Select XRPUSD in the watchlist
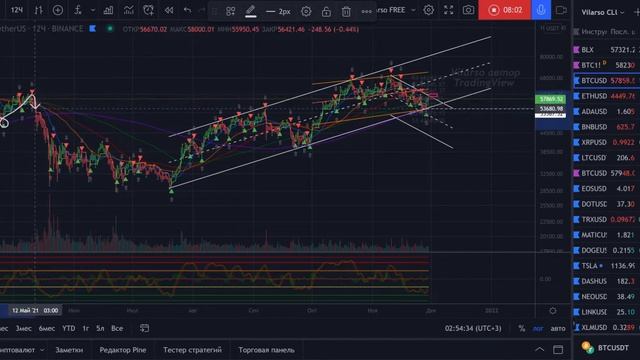640x360 pixels. 607,142
